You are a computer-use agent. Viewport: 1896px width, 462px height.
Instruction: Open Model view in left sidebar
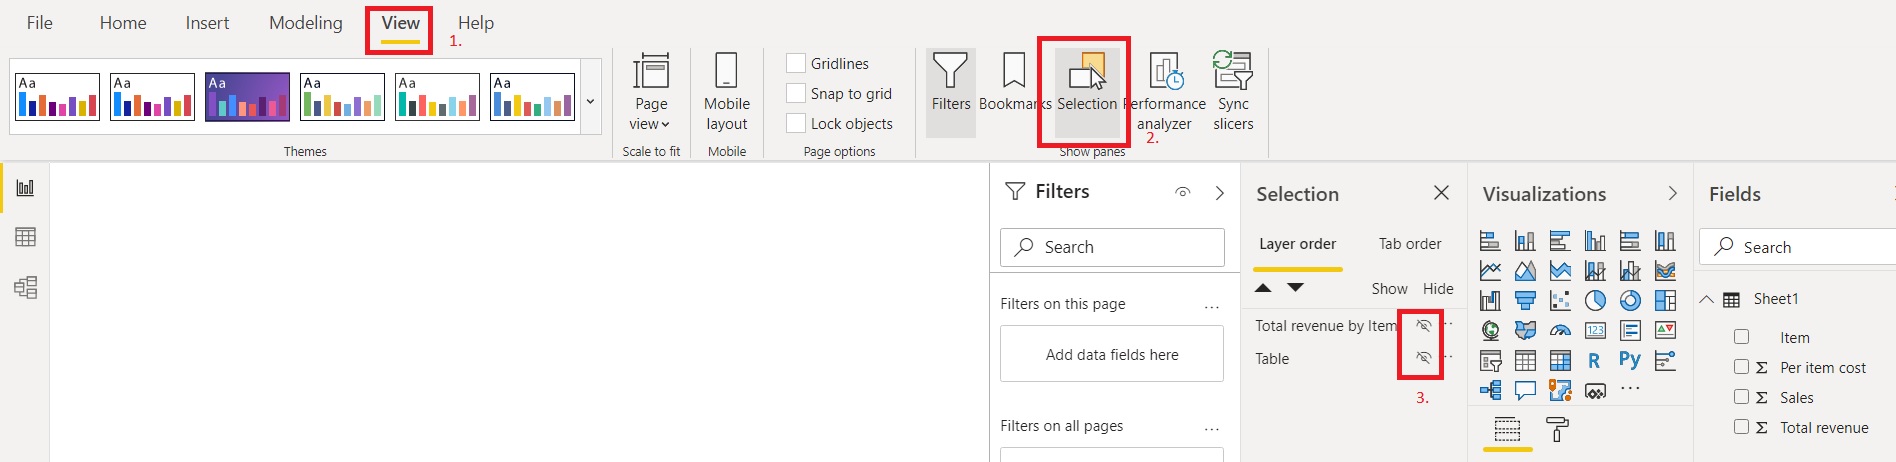[x=26, y=288]
